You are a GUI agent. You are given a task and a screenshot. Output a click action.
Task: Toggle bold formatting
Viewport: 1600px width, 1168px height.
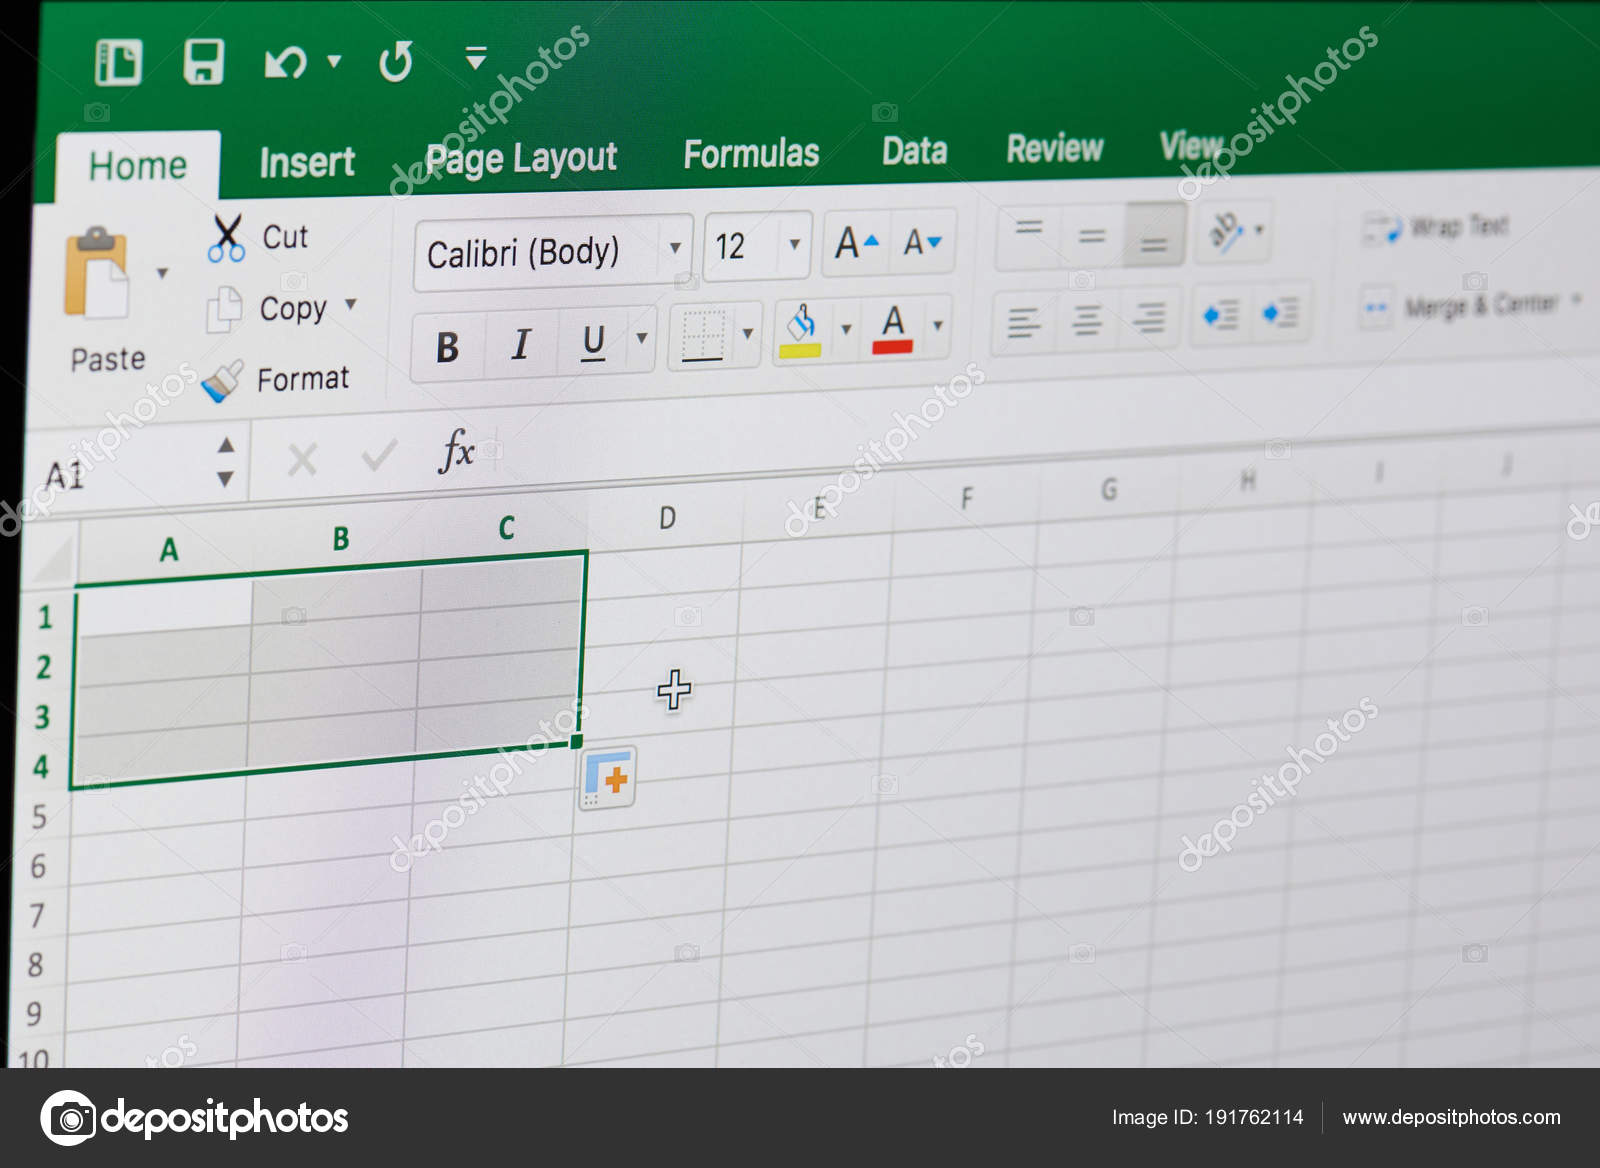click(448, 346)
